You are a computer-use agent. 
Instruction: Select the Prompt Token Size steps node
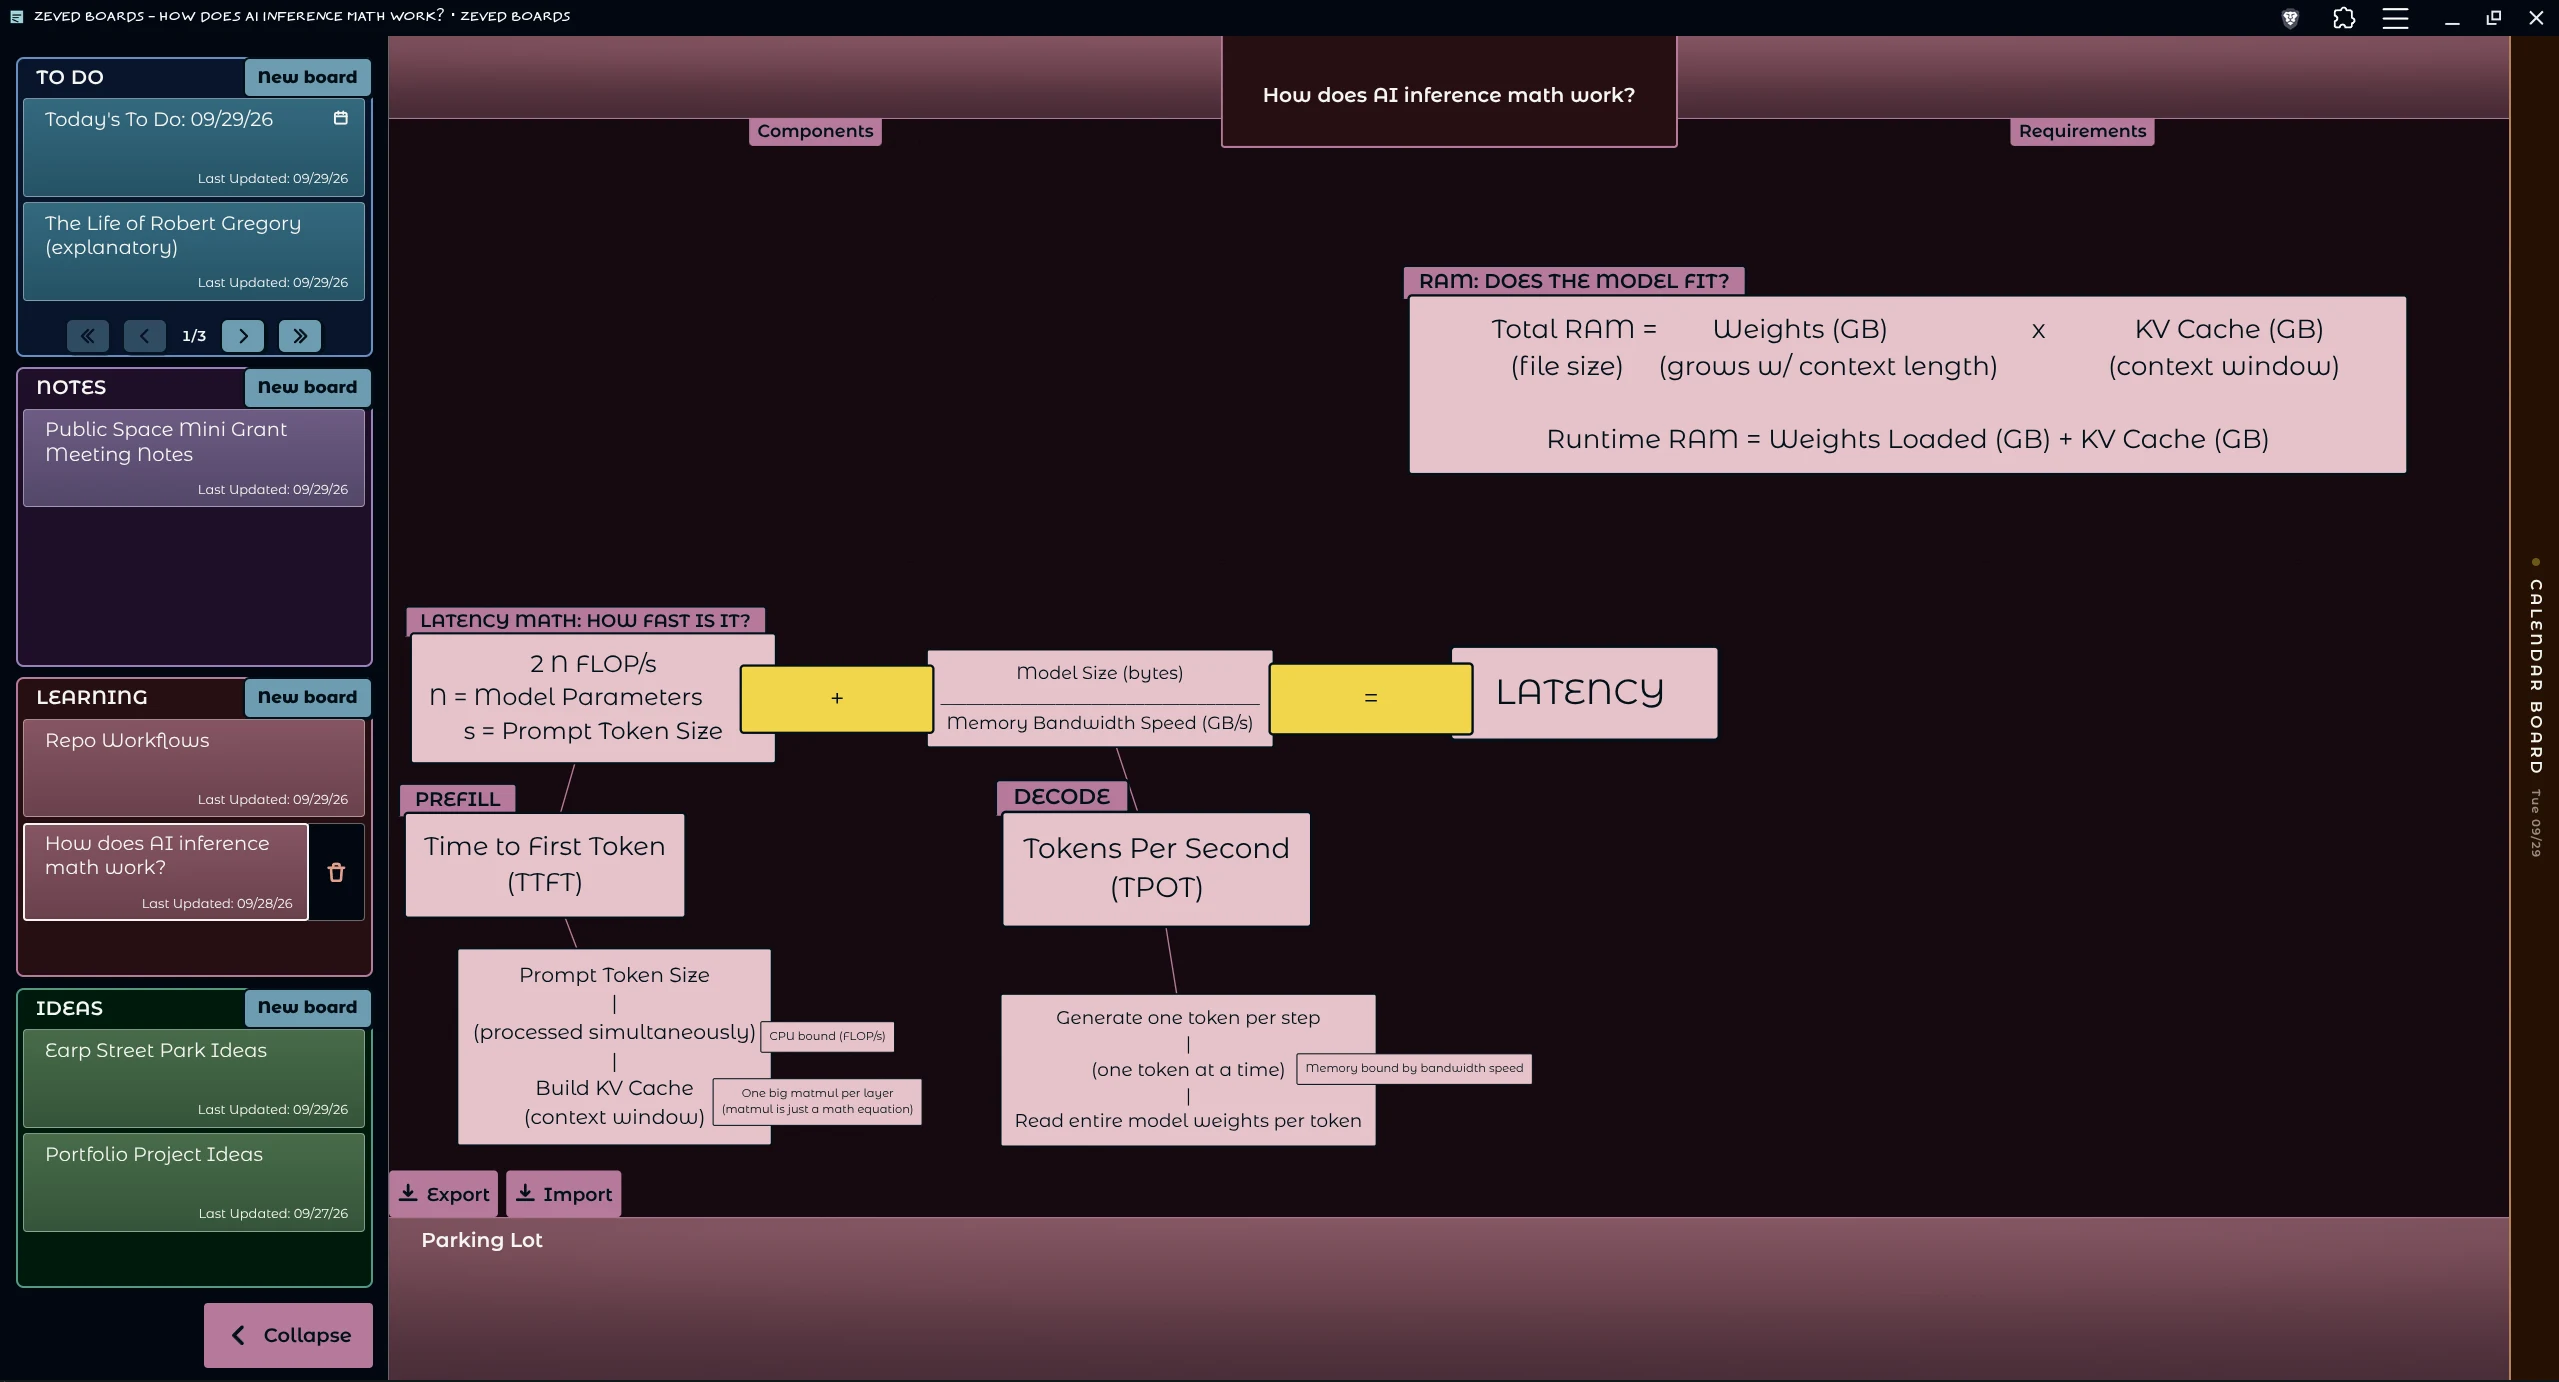614,1046
